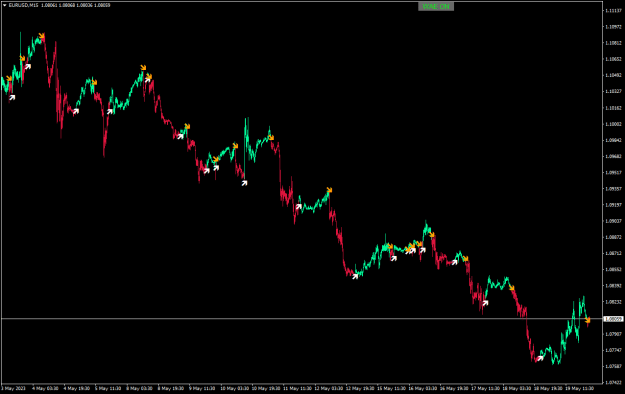
Task: Click the 1.07747 price scale label
Action: [613, 350]
